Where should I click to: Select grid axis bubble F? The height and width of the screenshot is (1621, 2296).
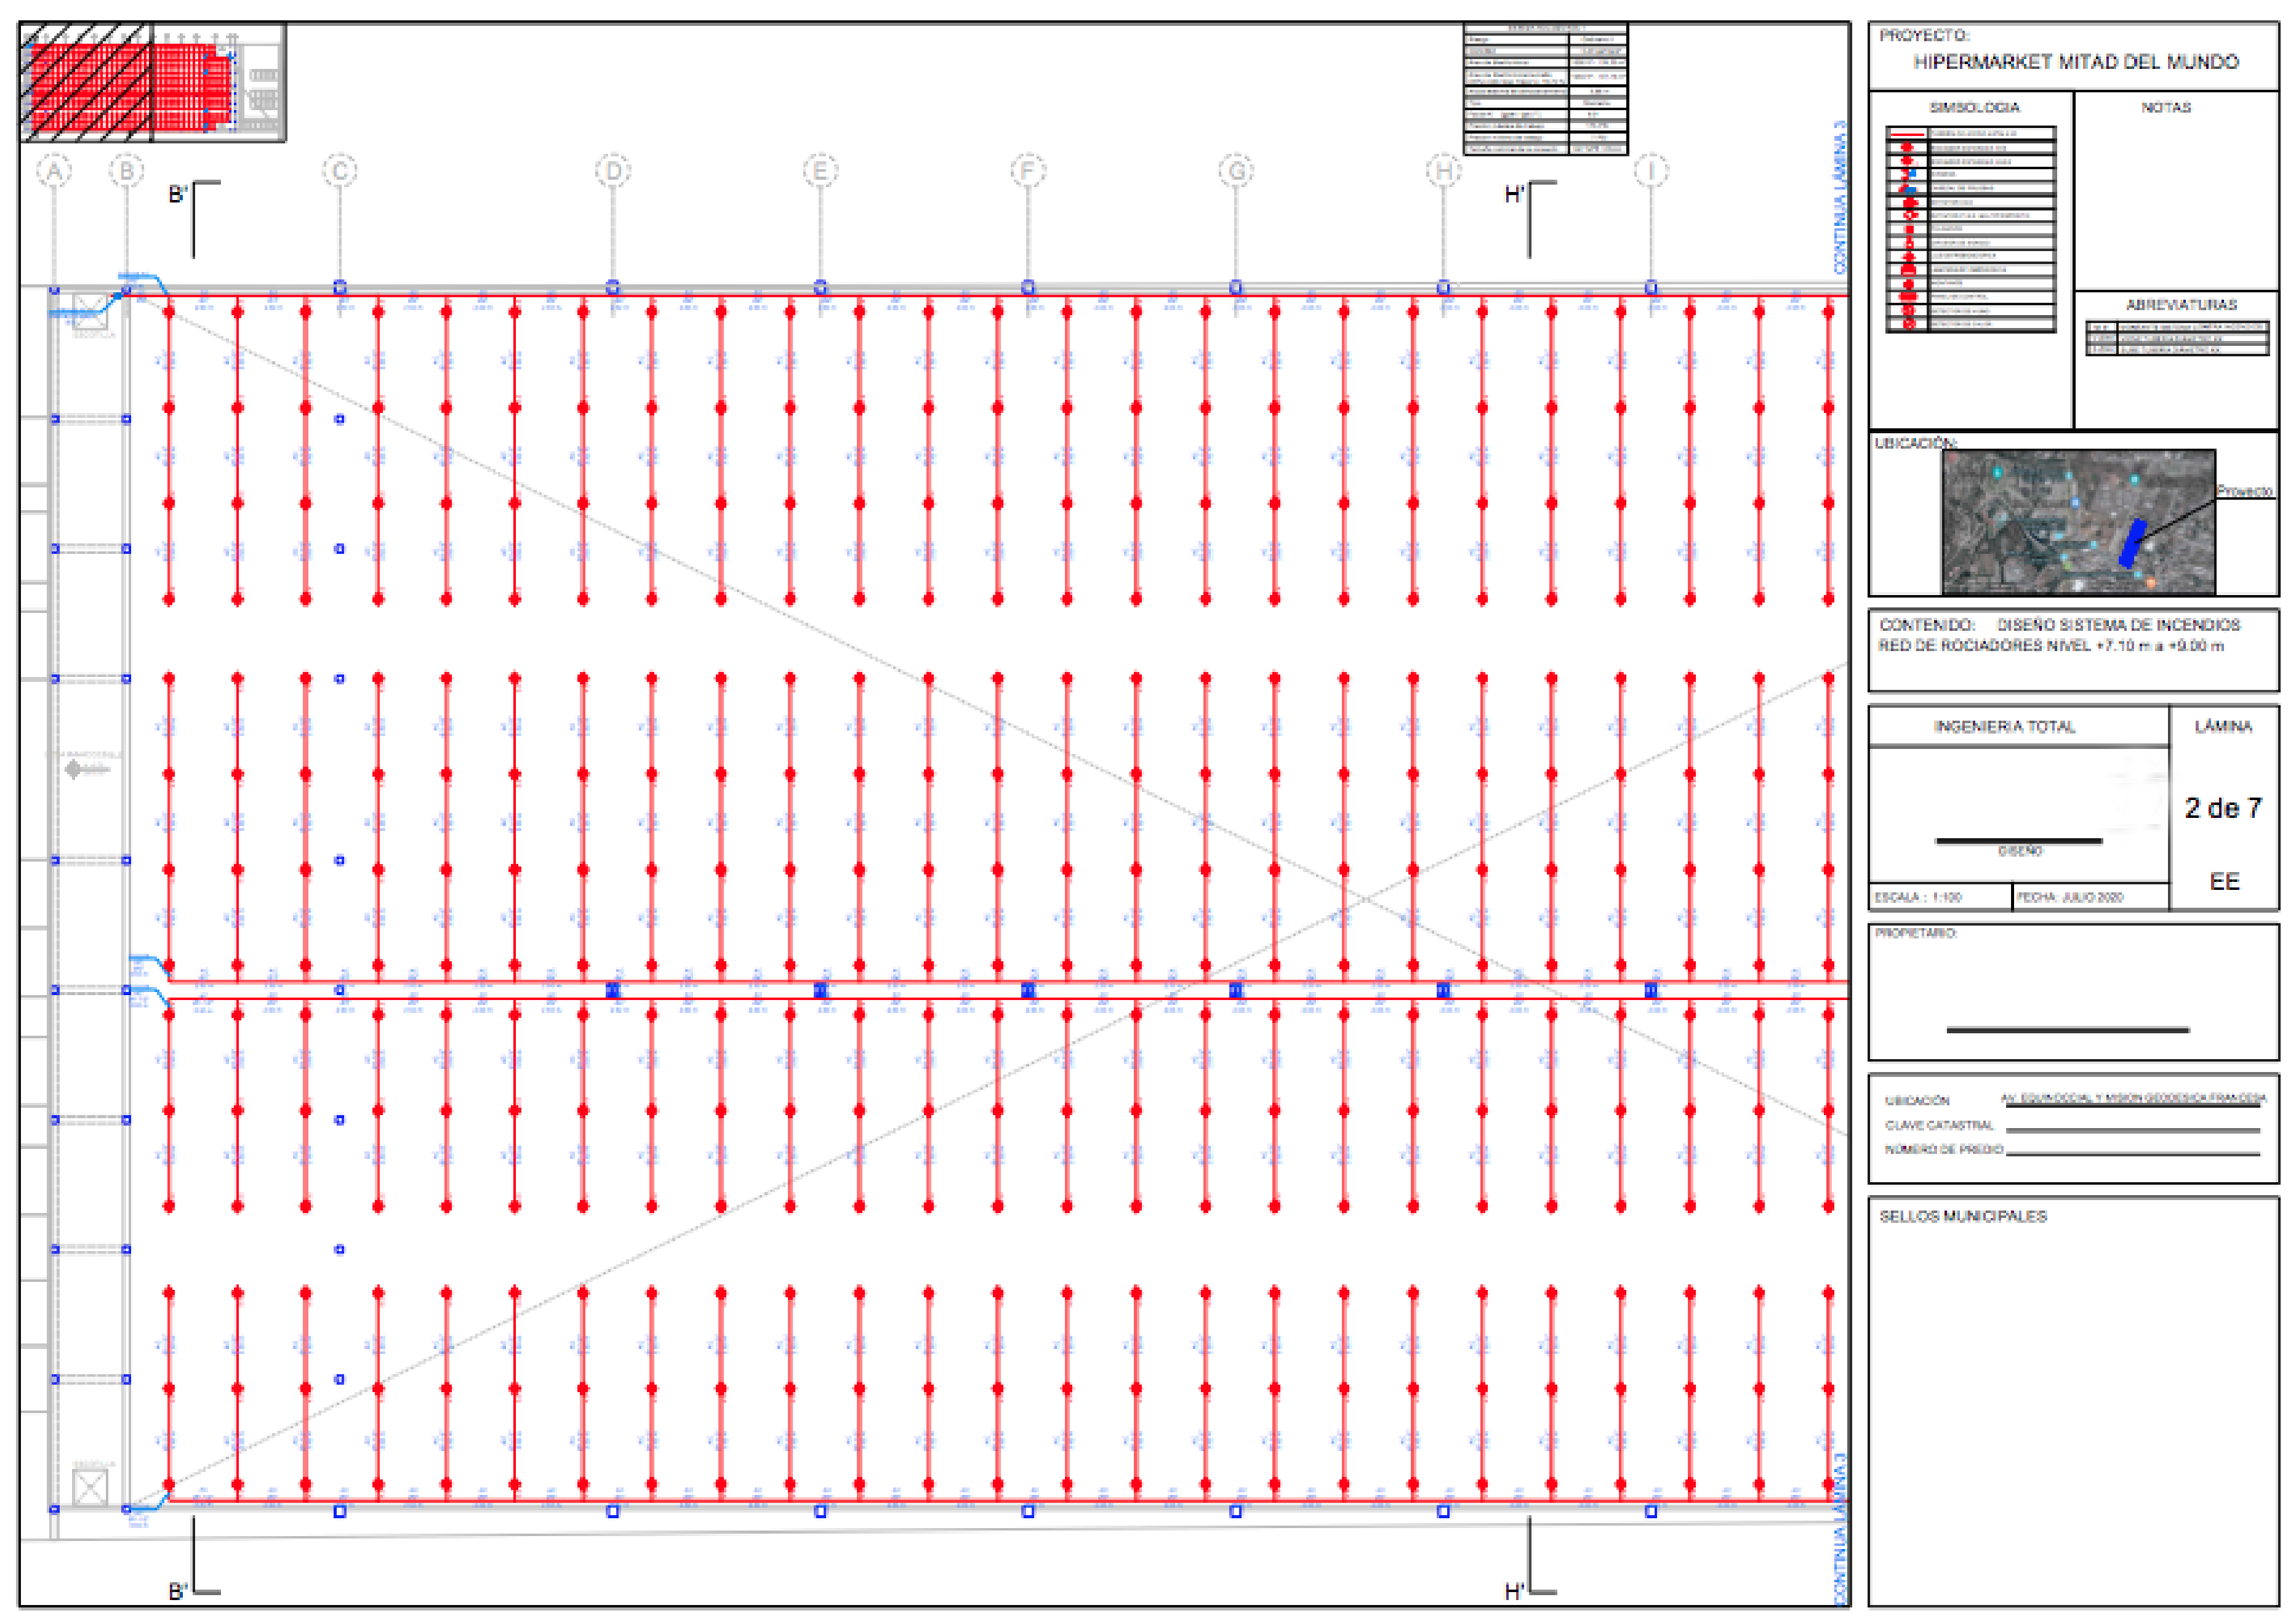(1028, 171)
